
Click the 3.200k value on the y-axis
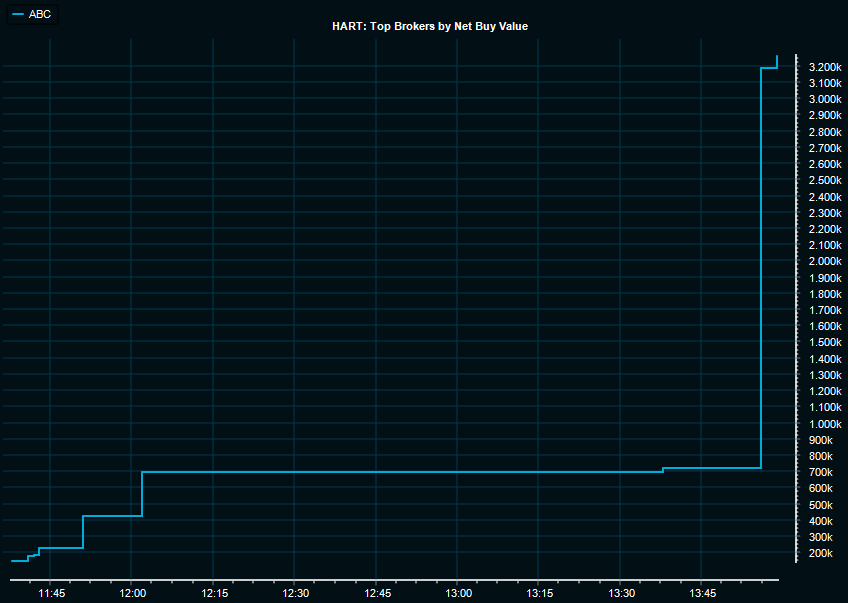click(824, 67)
